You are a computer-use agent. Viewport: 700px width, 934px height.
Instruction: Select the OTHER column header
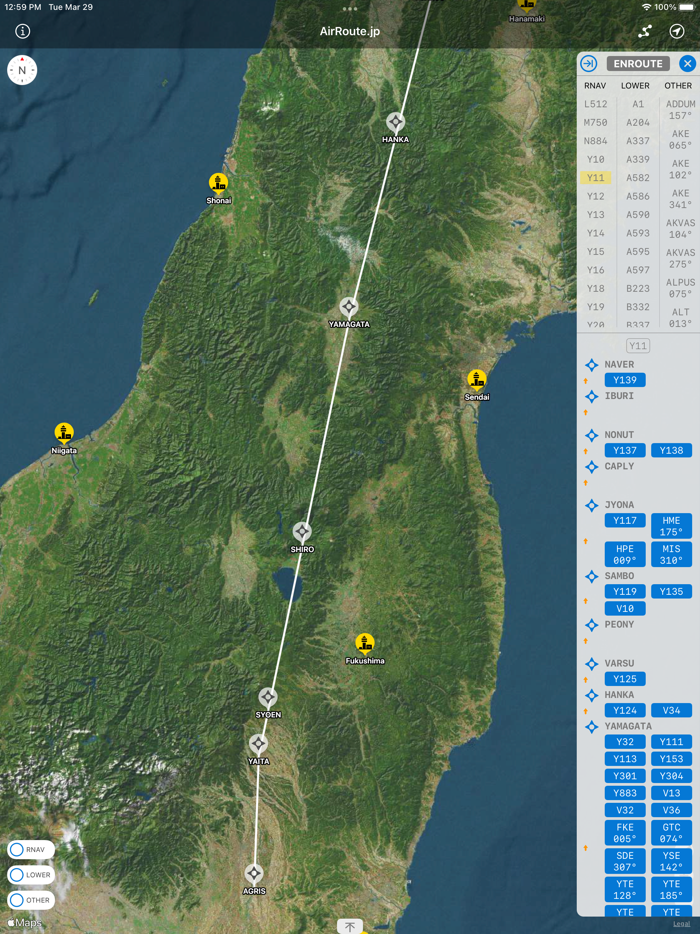pos(678,86)
